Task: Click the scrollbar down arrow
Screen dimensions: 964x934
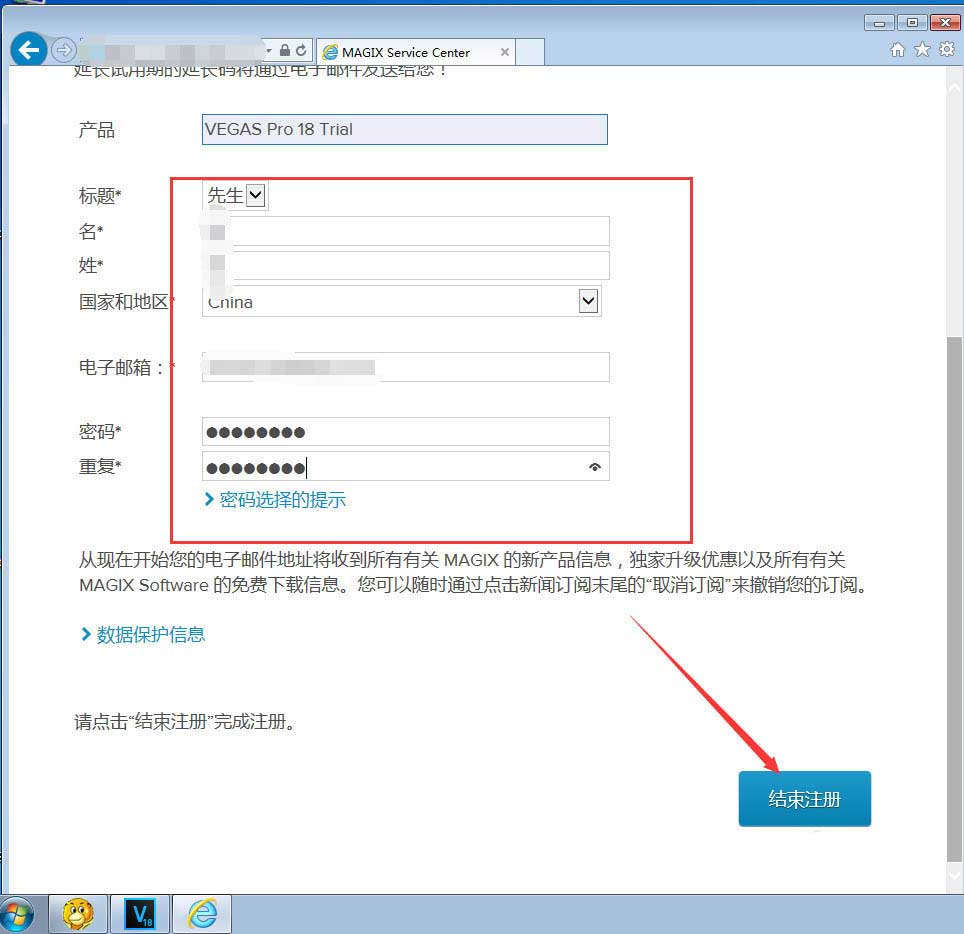Action: tap(954, 874)
